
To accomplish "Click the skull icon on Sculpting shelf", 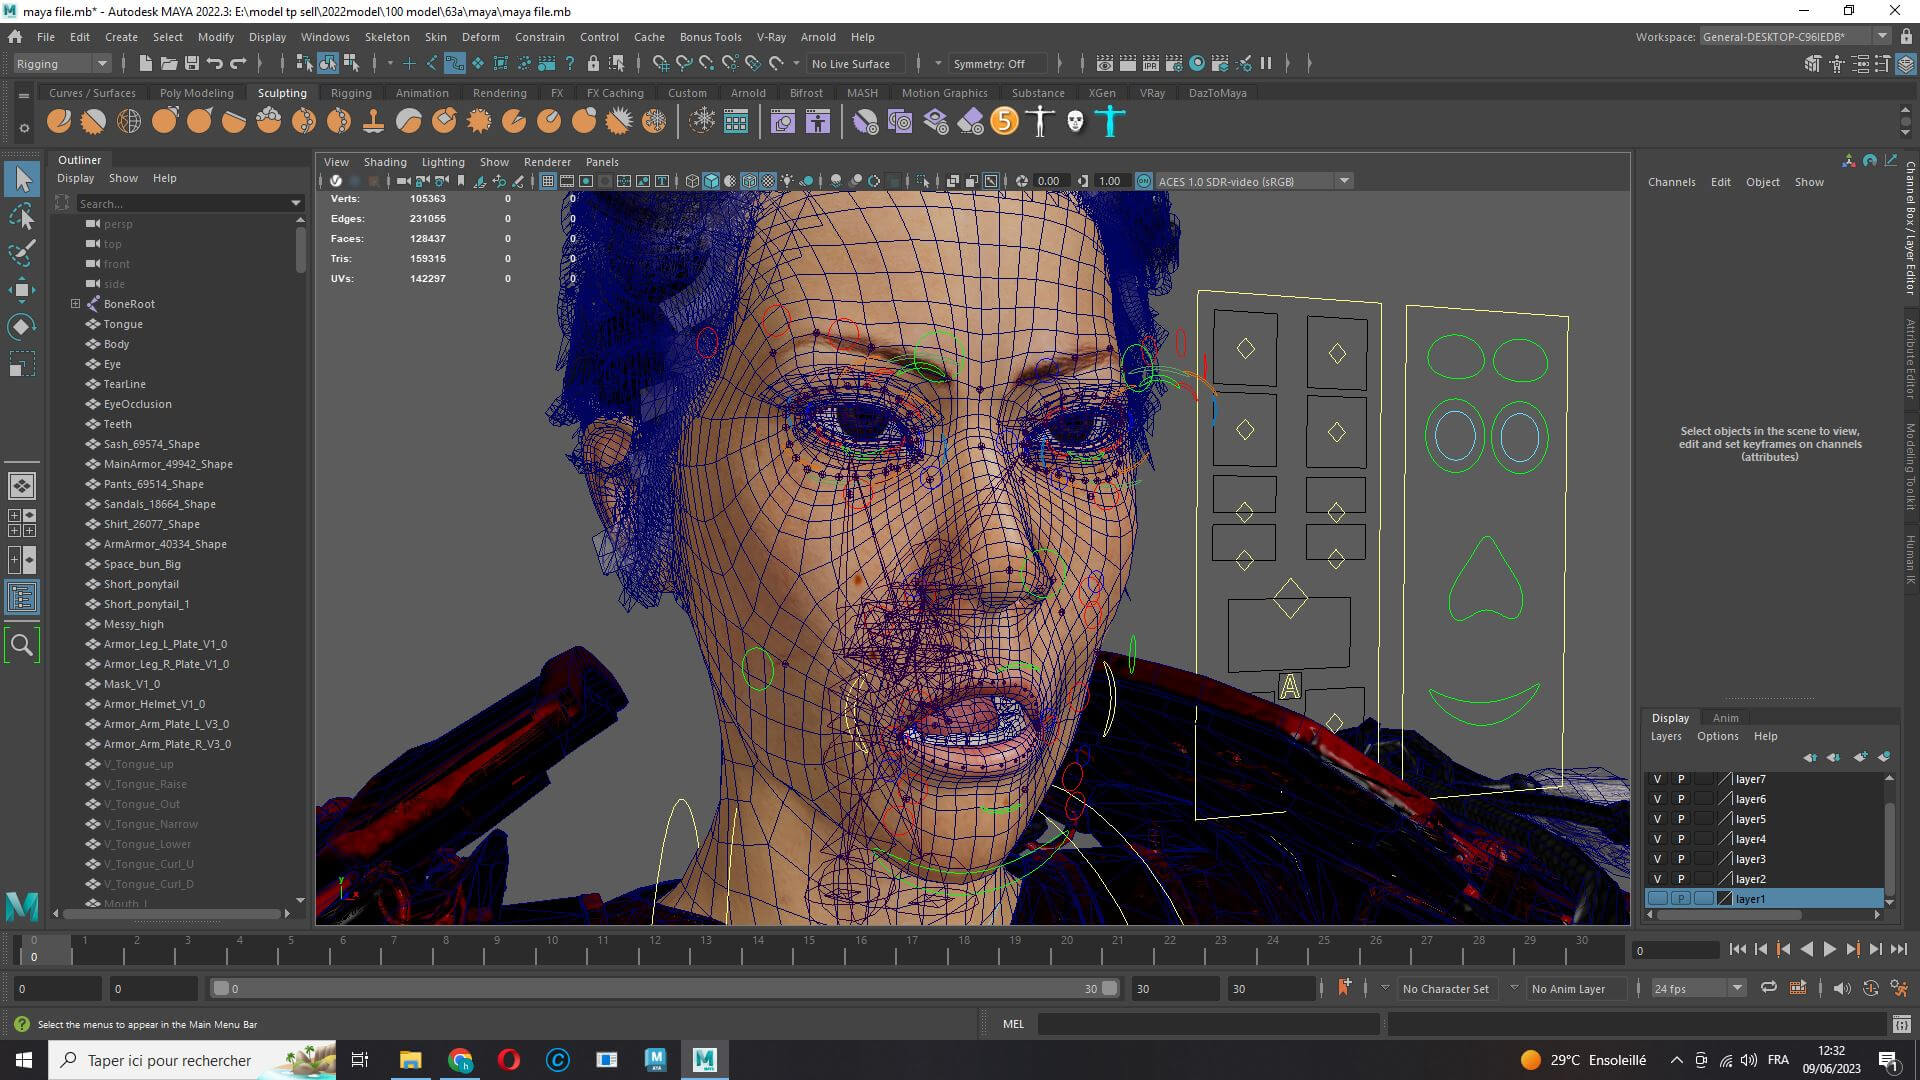I will tap(1075, 122).
